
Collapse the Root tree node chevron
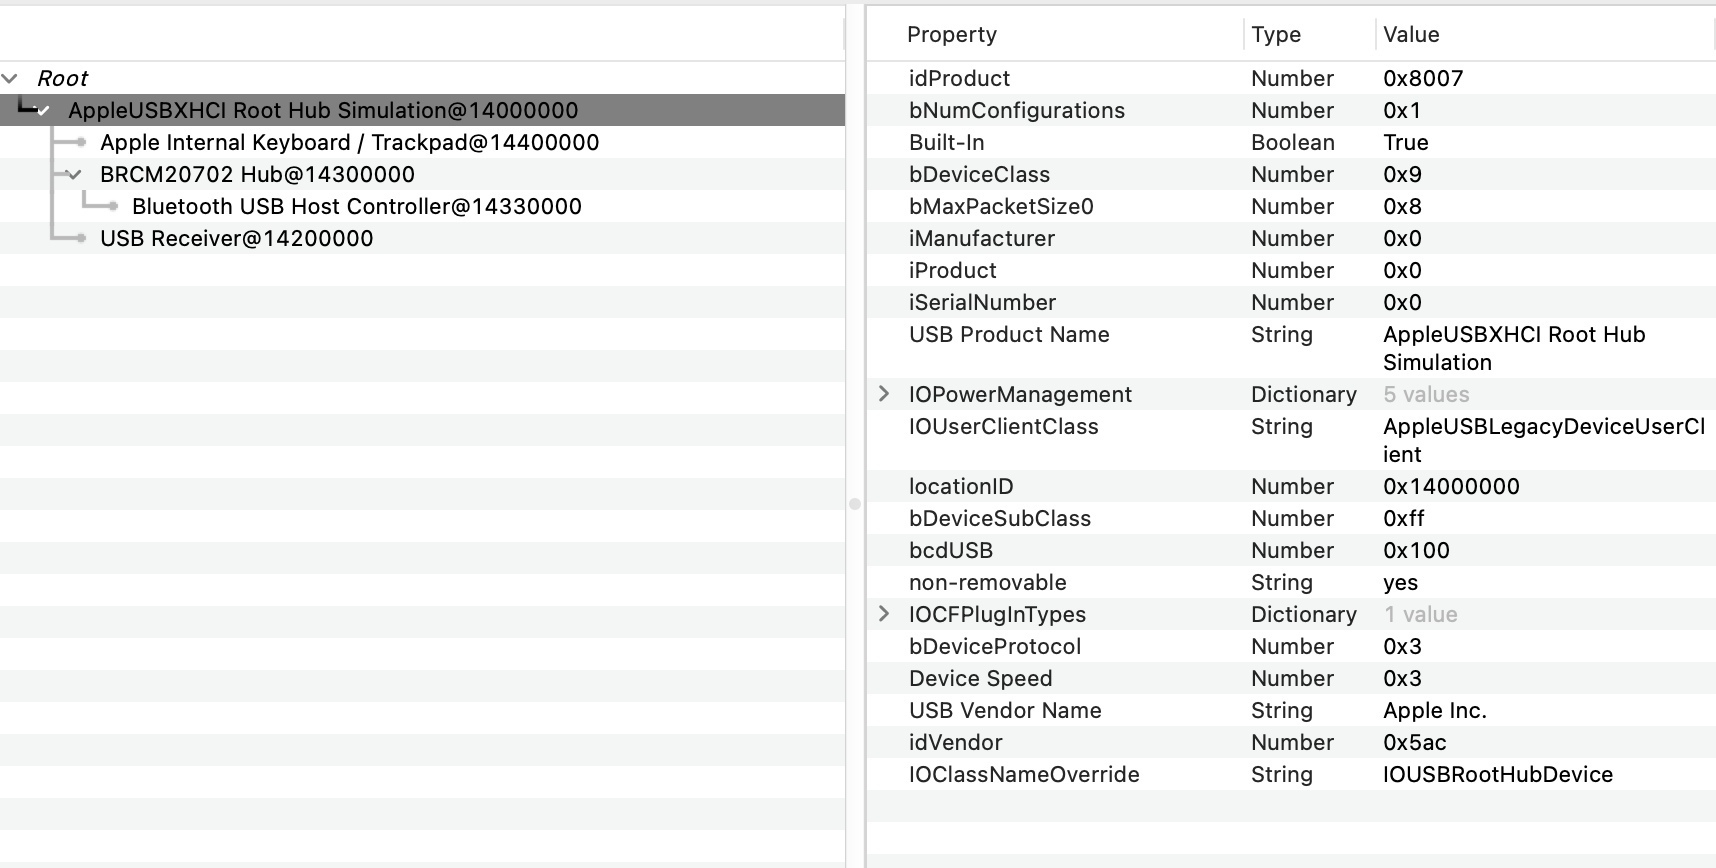[10, 78]
